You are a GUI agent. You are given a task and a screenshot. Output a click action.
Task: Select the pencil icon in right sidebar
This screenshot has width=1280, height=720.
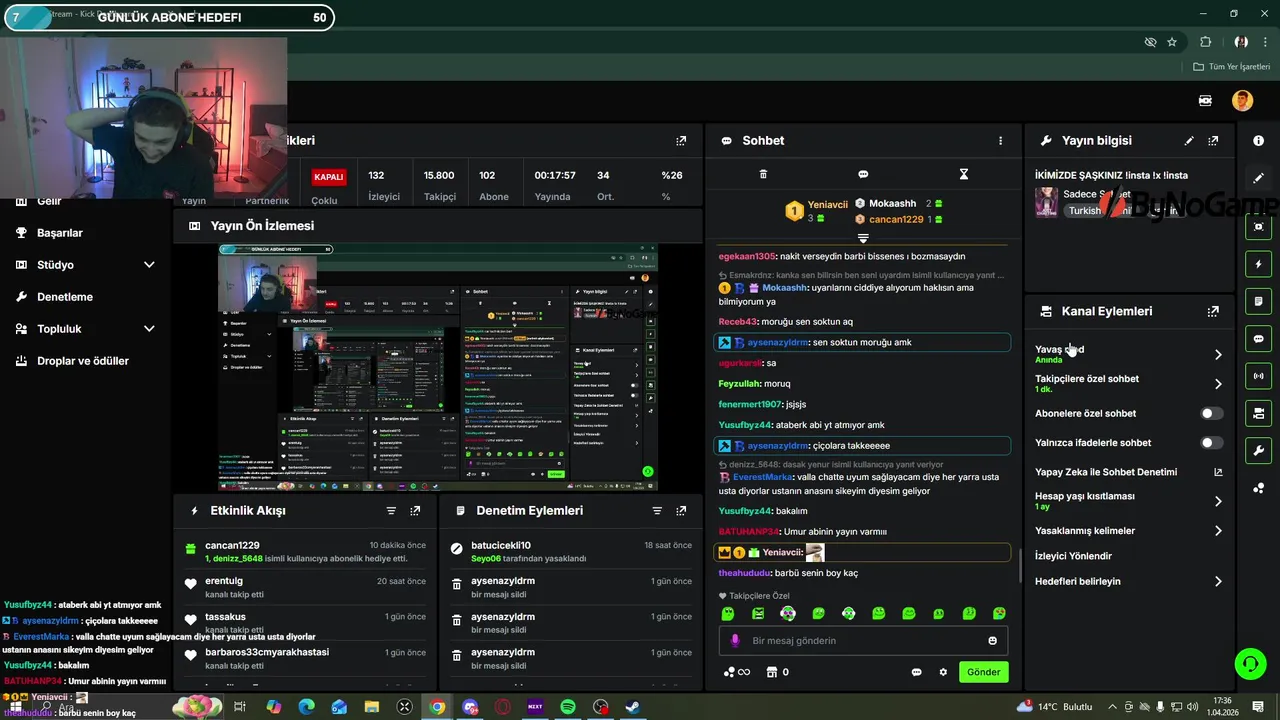pyautogui.click(x=1258, y=178)
